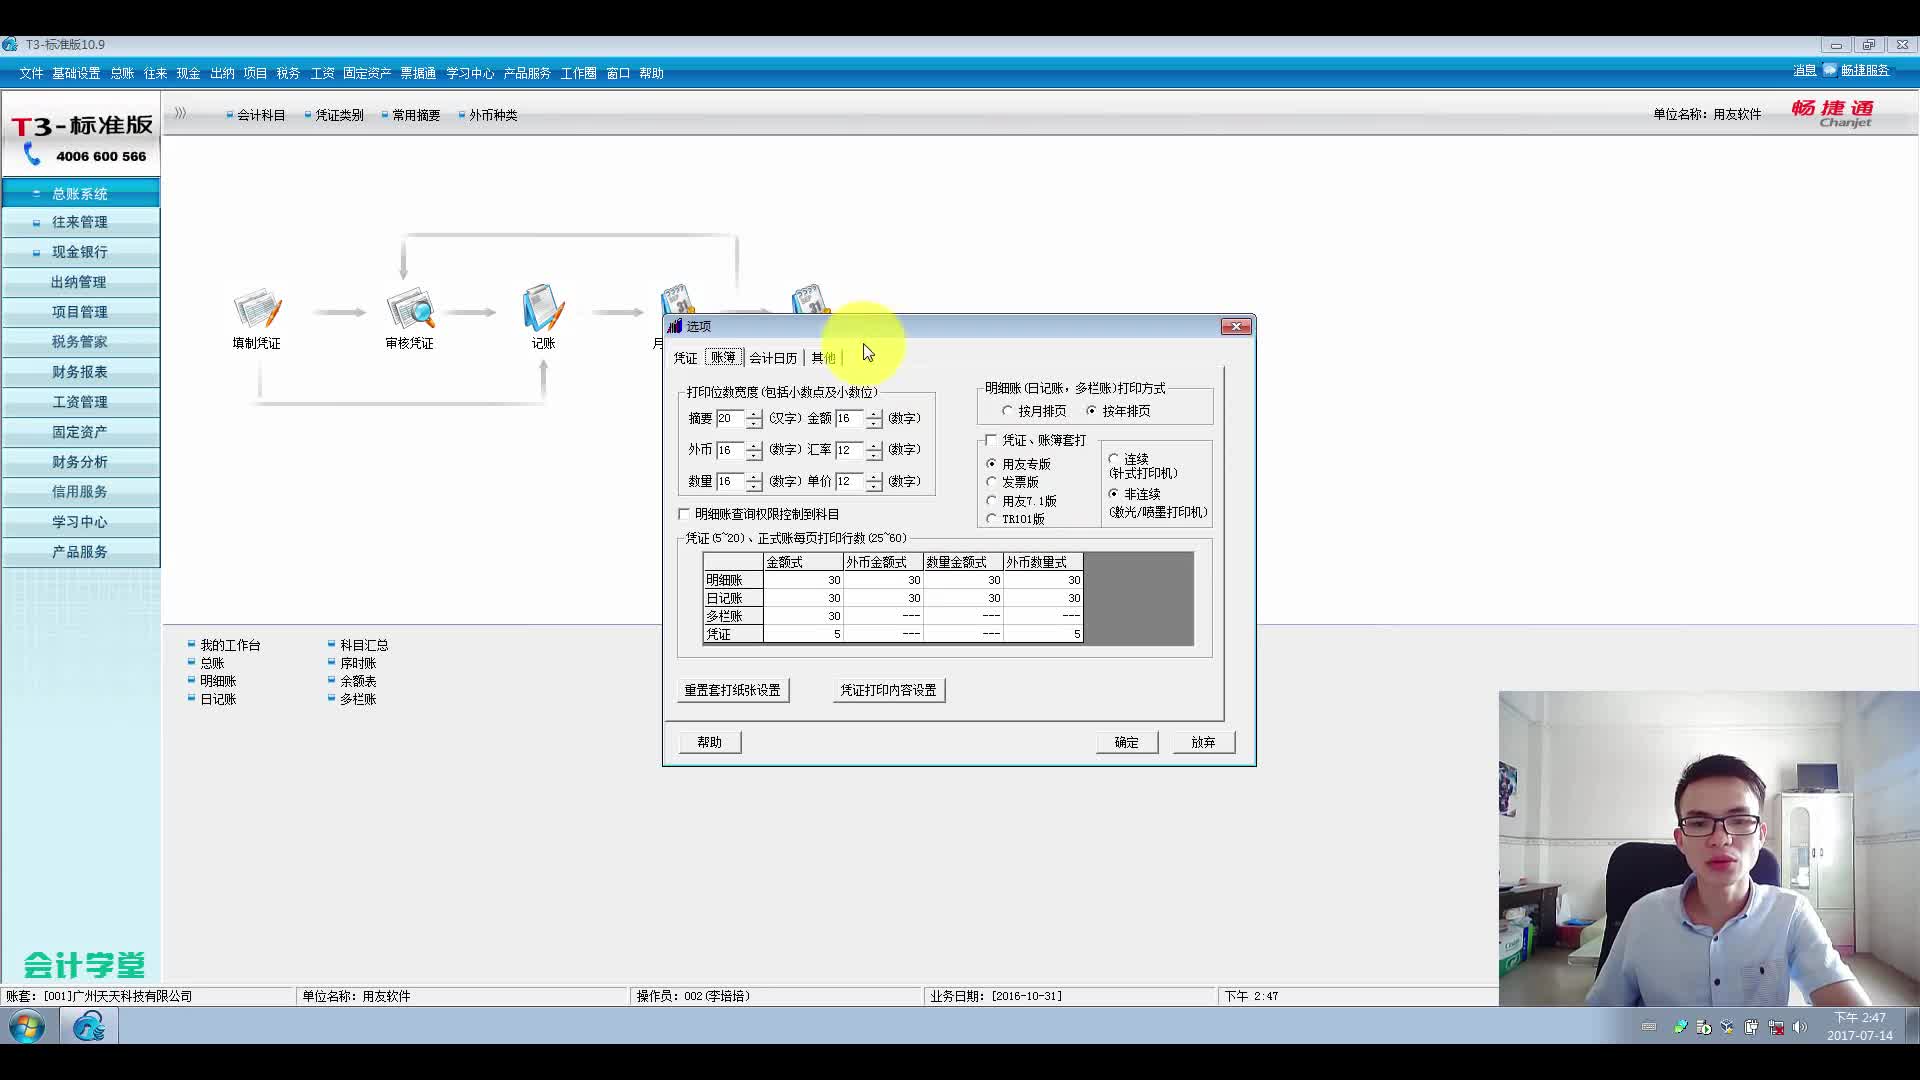Click the 确定 button

click(1126, 742)
